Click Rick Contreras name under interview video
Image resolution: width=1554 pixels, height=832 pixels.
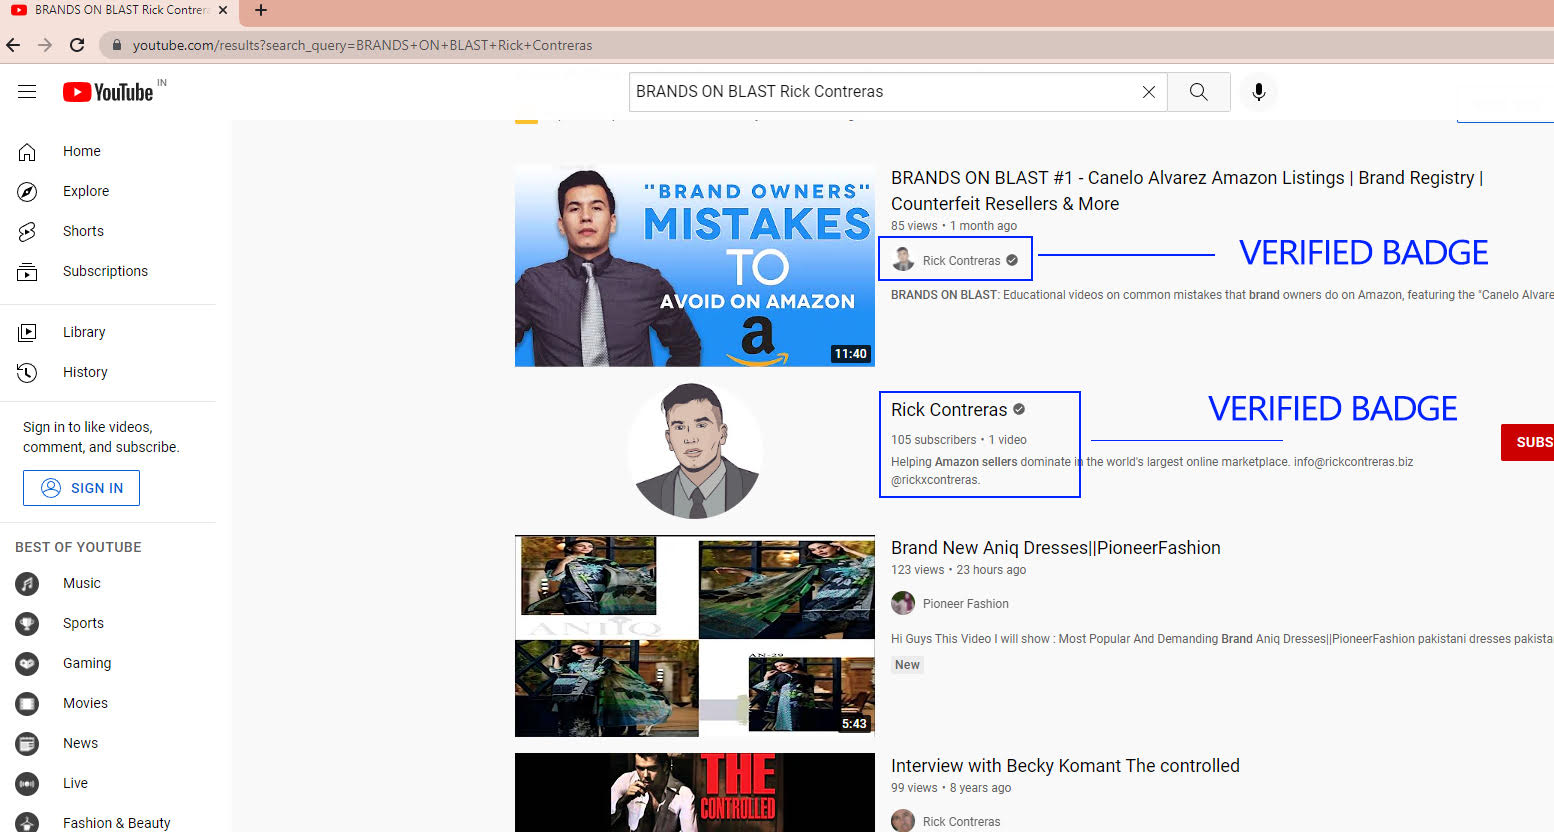pos(961,822)
